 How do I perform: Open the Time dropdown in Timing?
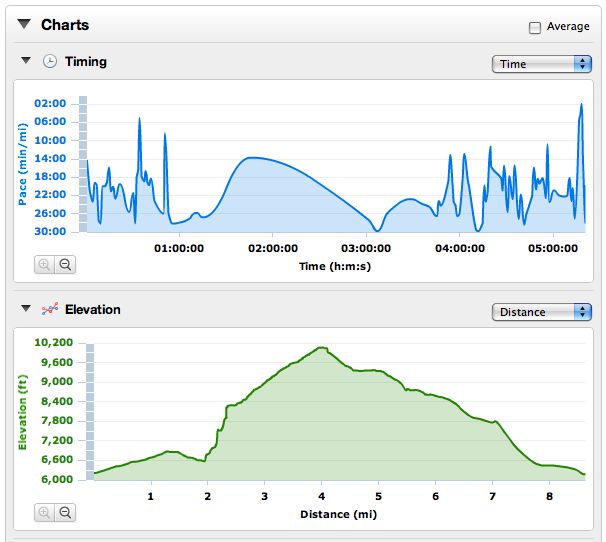coord(542,64)
